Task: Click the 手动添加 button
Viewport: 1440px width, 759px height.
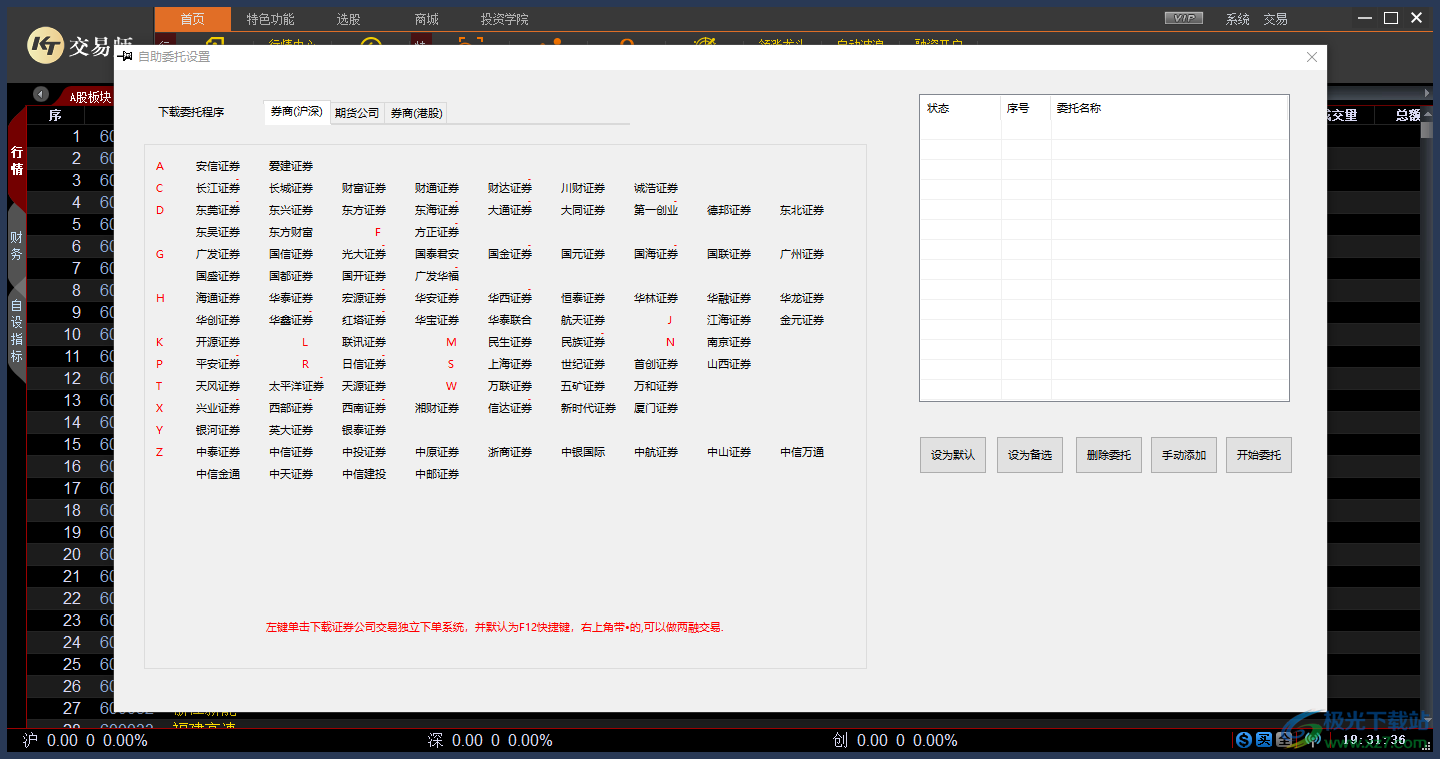Action: pos(1184,455)
